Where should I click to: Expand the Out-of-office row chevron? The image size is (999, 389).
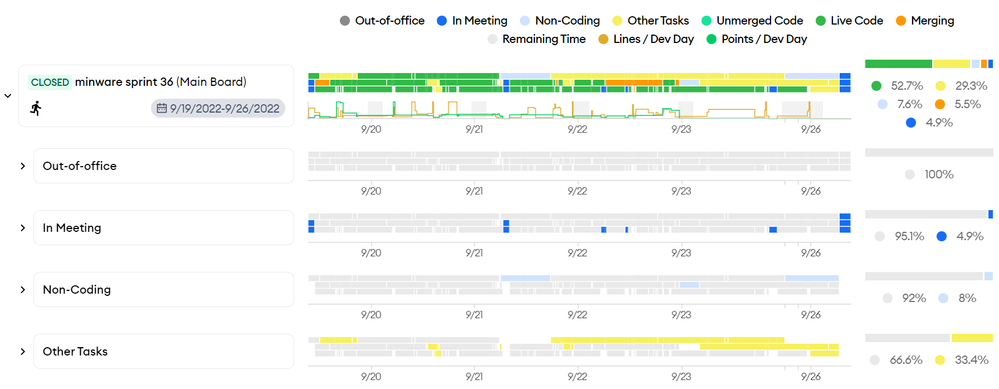pyautogui.click(x=22, y=166)
